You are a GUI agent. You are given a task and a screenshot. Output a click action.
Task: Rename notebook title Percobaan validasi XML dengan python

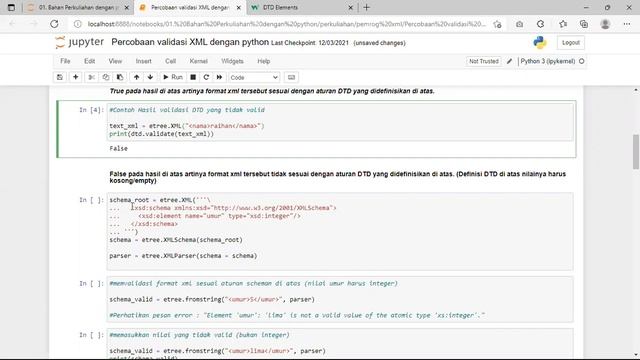(190, 42)
